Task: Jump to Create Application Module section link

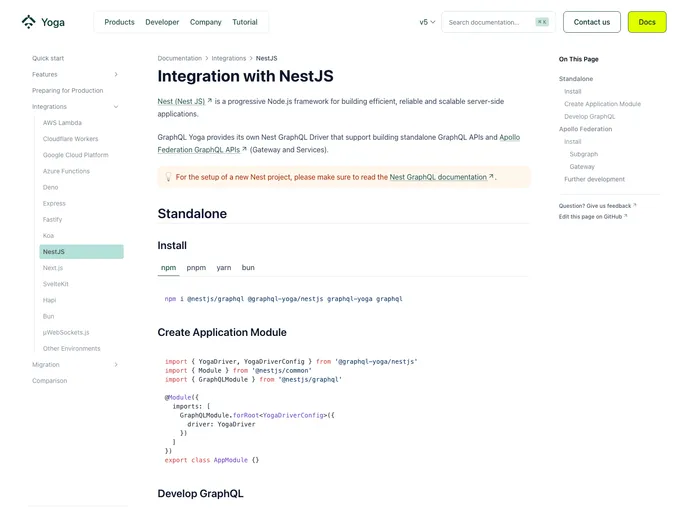Action: coord(602,104)
